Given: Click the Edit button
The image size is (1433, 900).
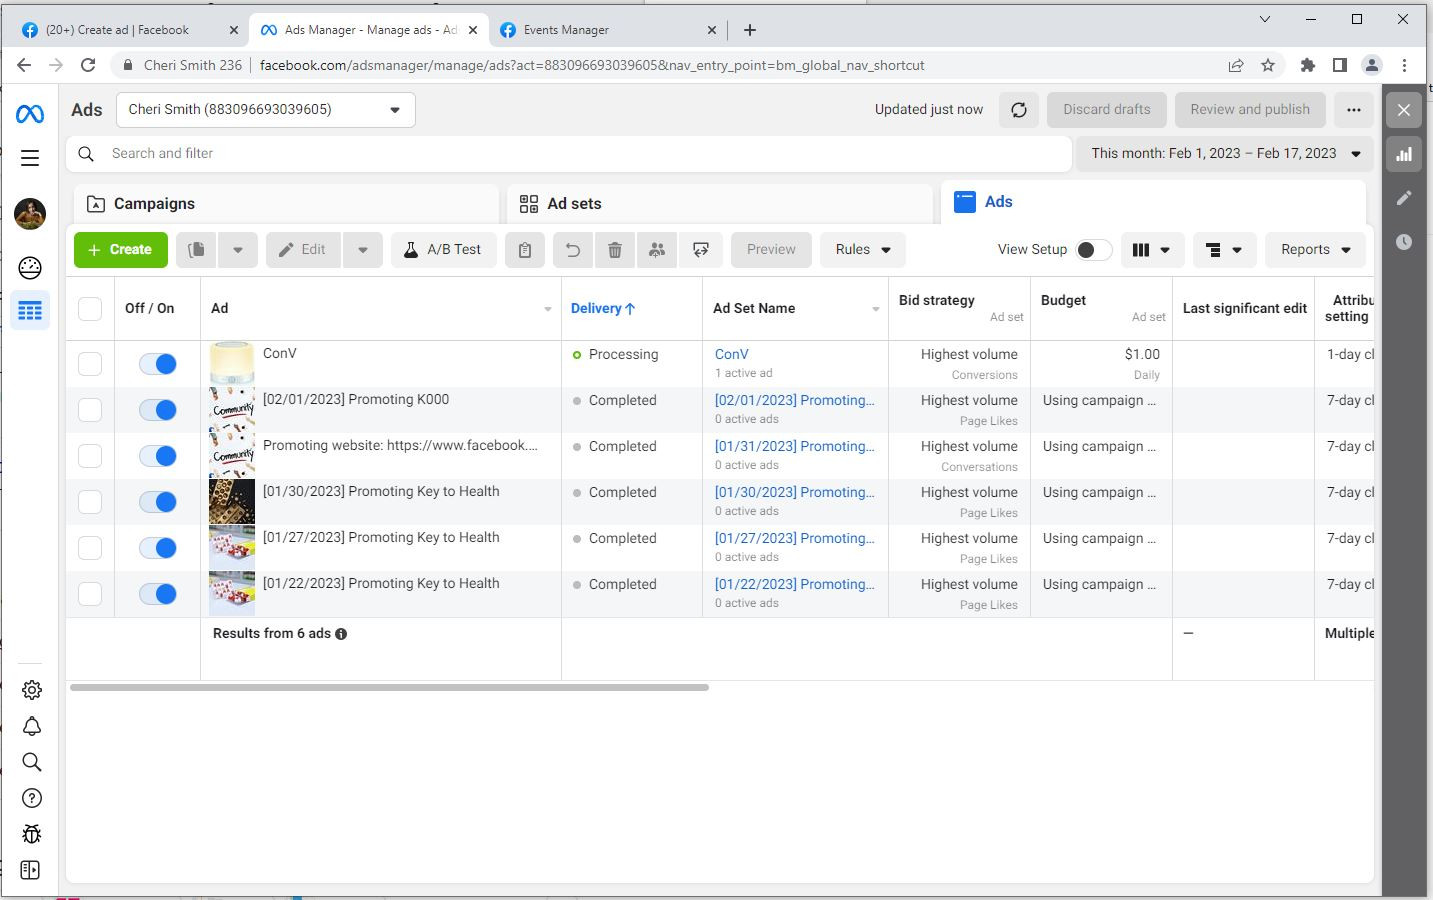Looking at the screenshot, I should point(303,250).
